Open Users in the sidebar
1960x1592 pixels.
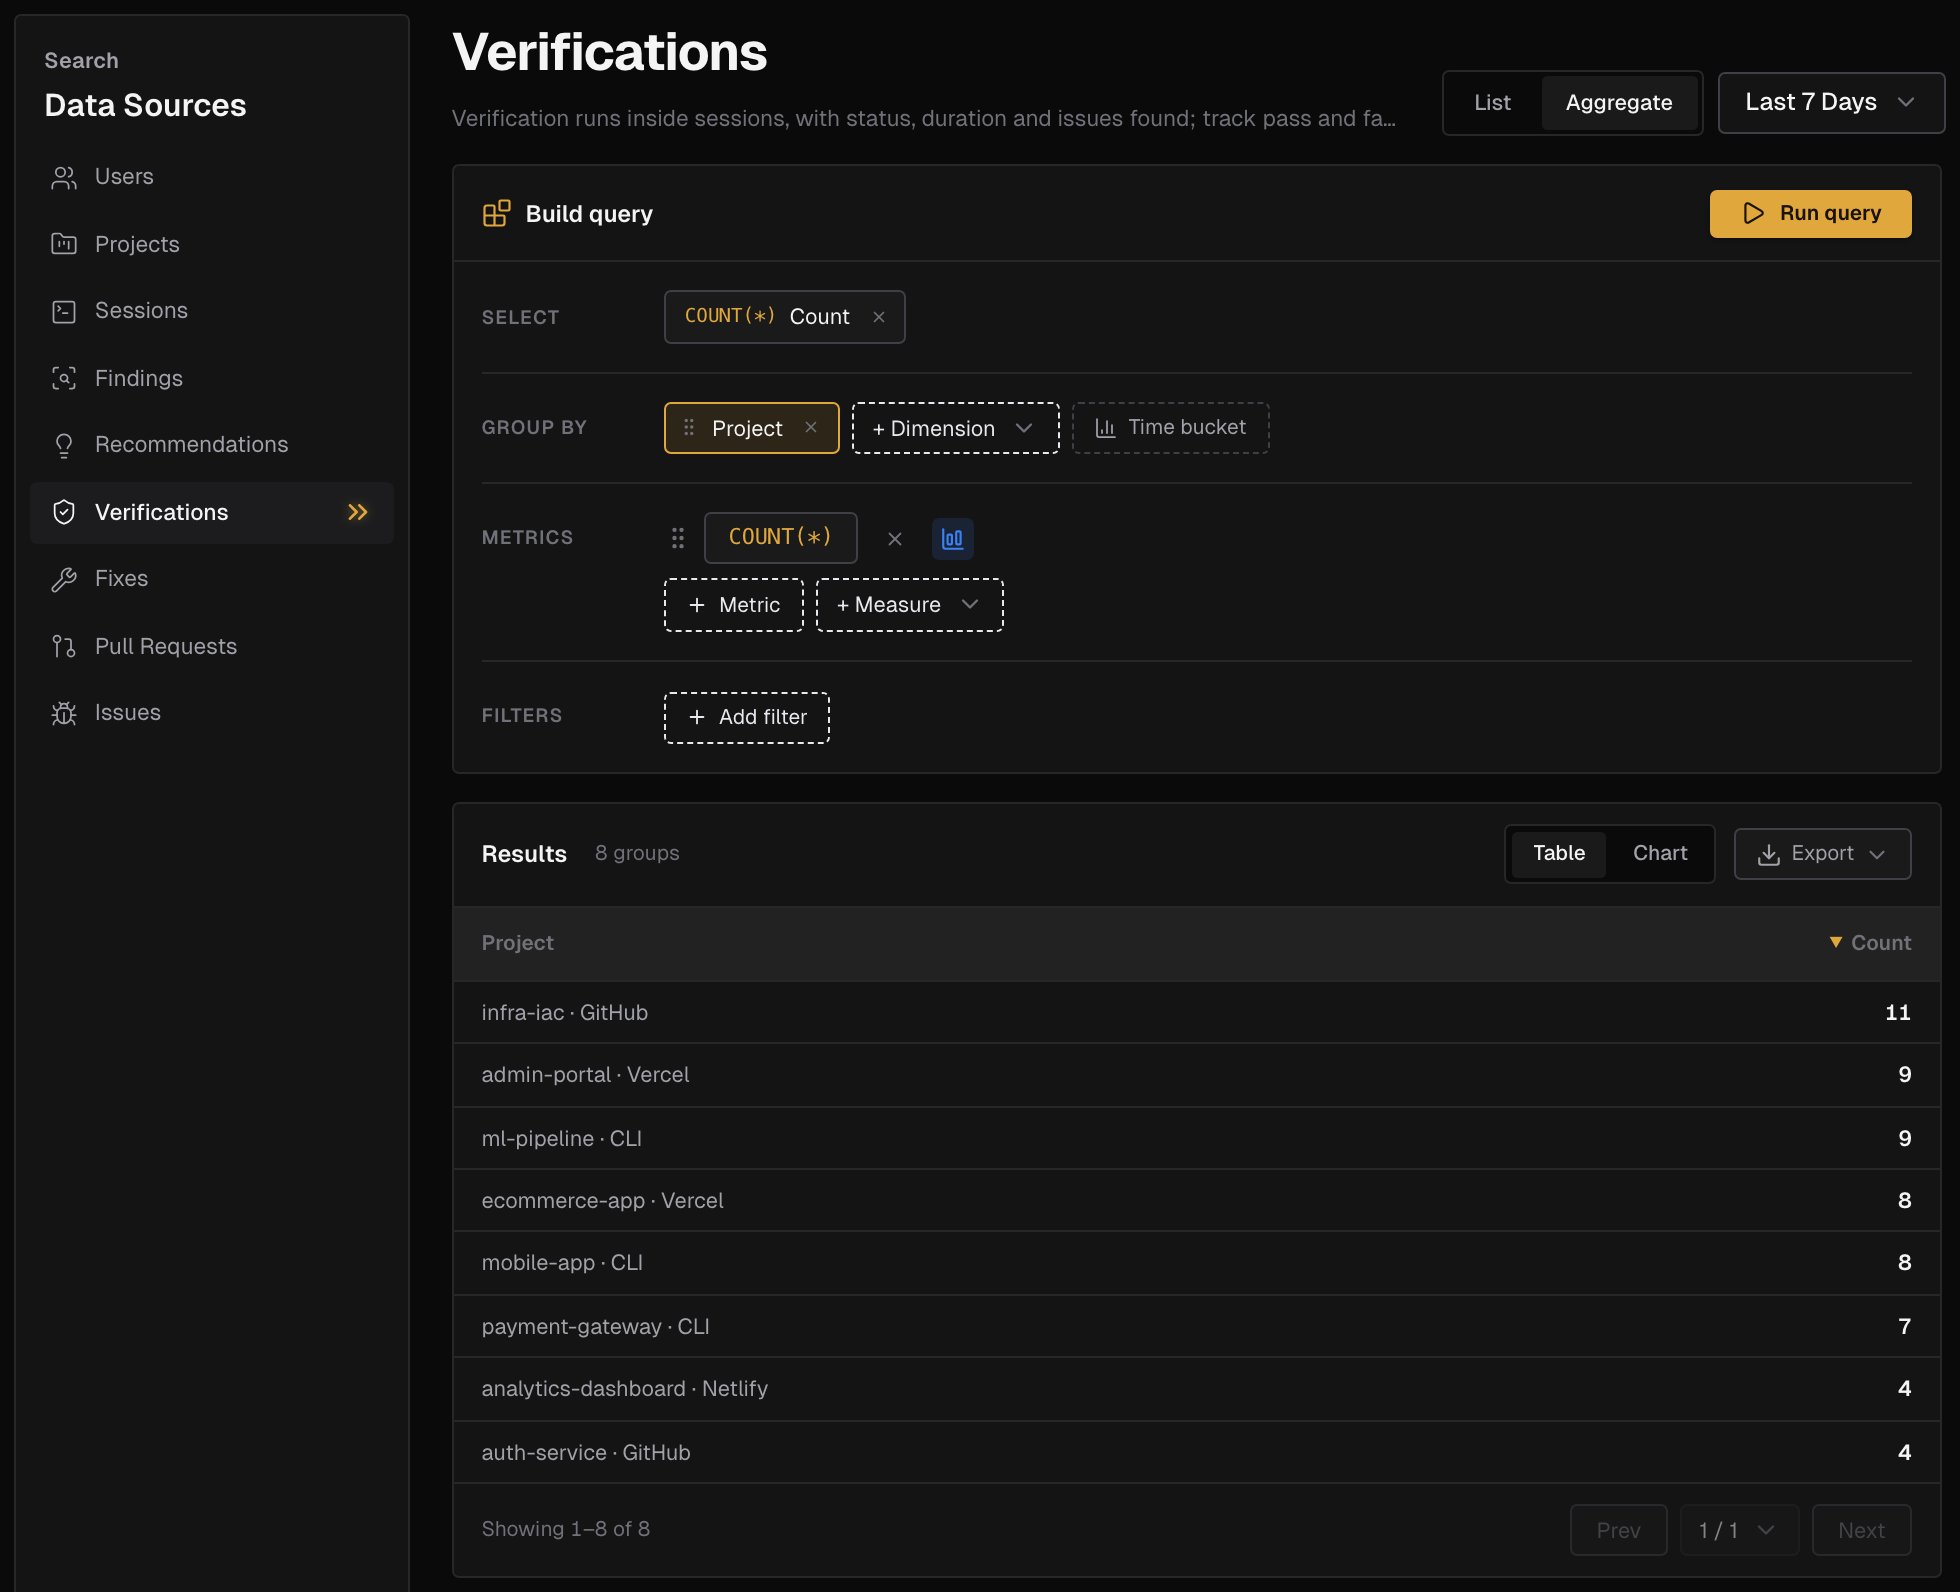pyautogui.click(x=212, y=177)
